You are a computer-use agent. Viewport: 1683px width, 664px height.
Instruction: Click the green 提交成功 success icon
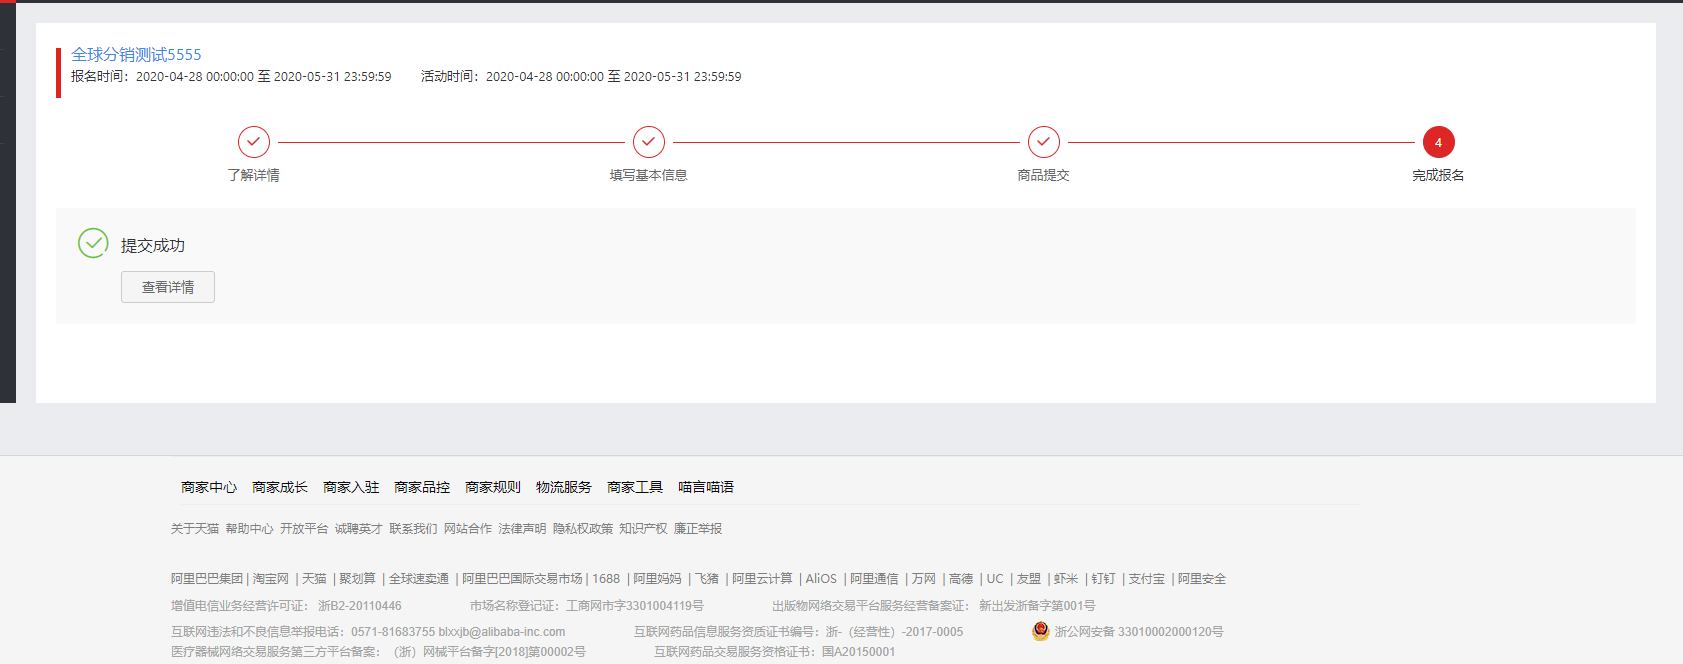(x=93, y=243)
